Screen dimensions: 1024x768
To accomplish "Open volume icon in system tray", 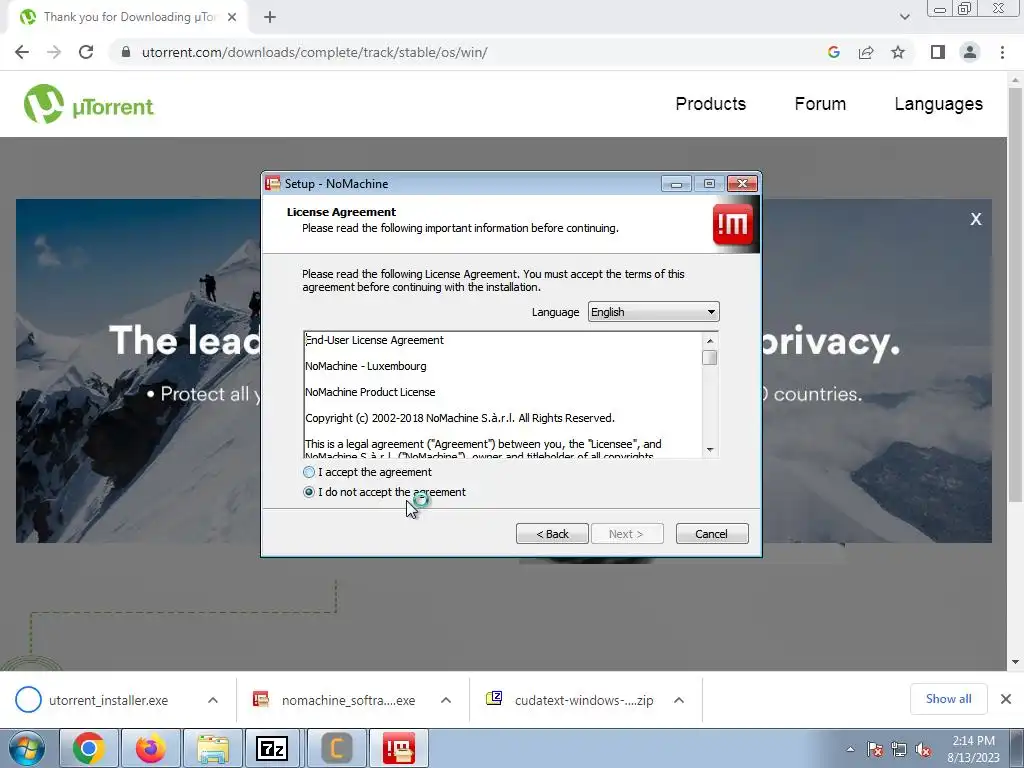I will click(923, 749).
